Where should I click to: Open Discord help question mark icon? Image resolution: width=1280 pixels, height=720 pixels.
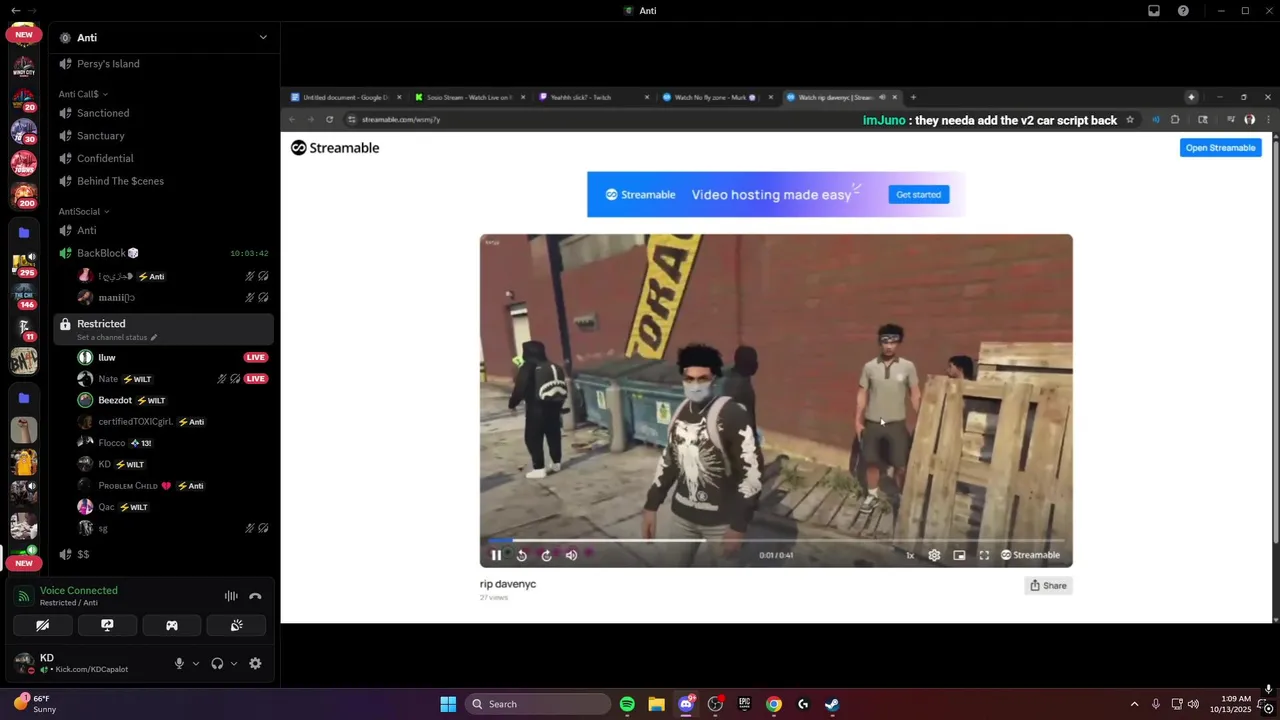click(1183, 11)
